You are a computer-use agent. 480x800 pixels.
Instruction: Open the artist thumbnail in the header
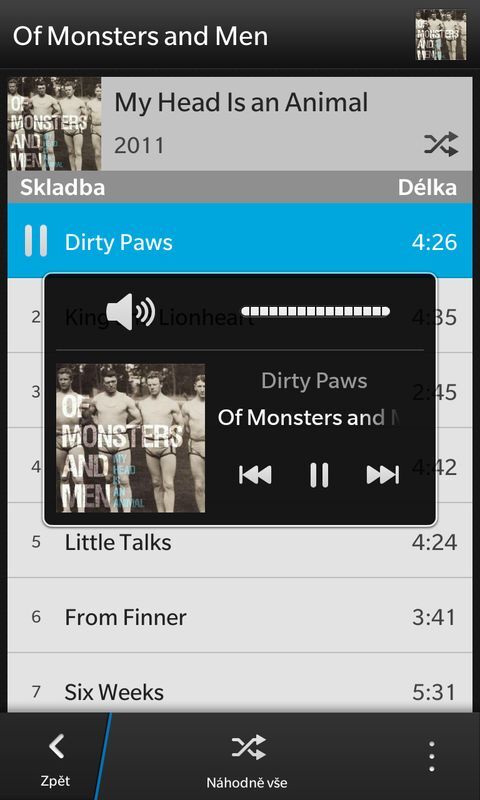point(441,35)
